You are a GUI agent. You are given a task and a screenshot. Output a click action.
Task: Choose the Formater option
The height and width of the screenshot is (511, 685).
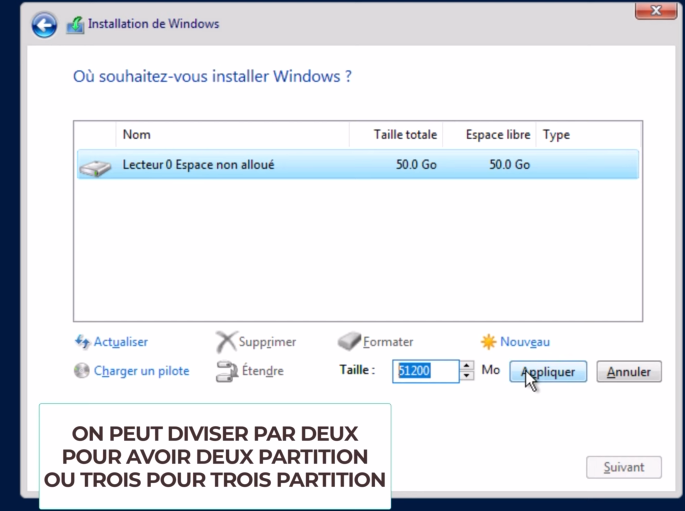coord(388,342)
